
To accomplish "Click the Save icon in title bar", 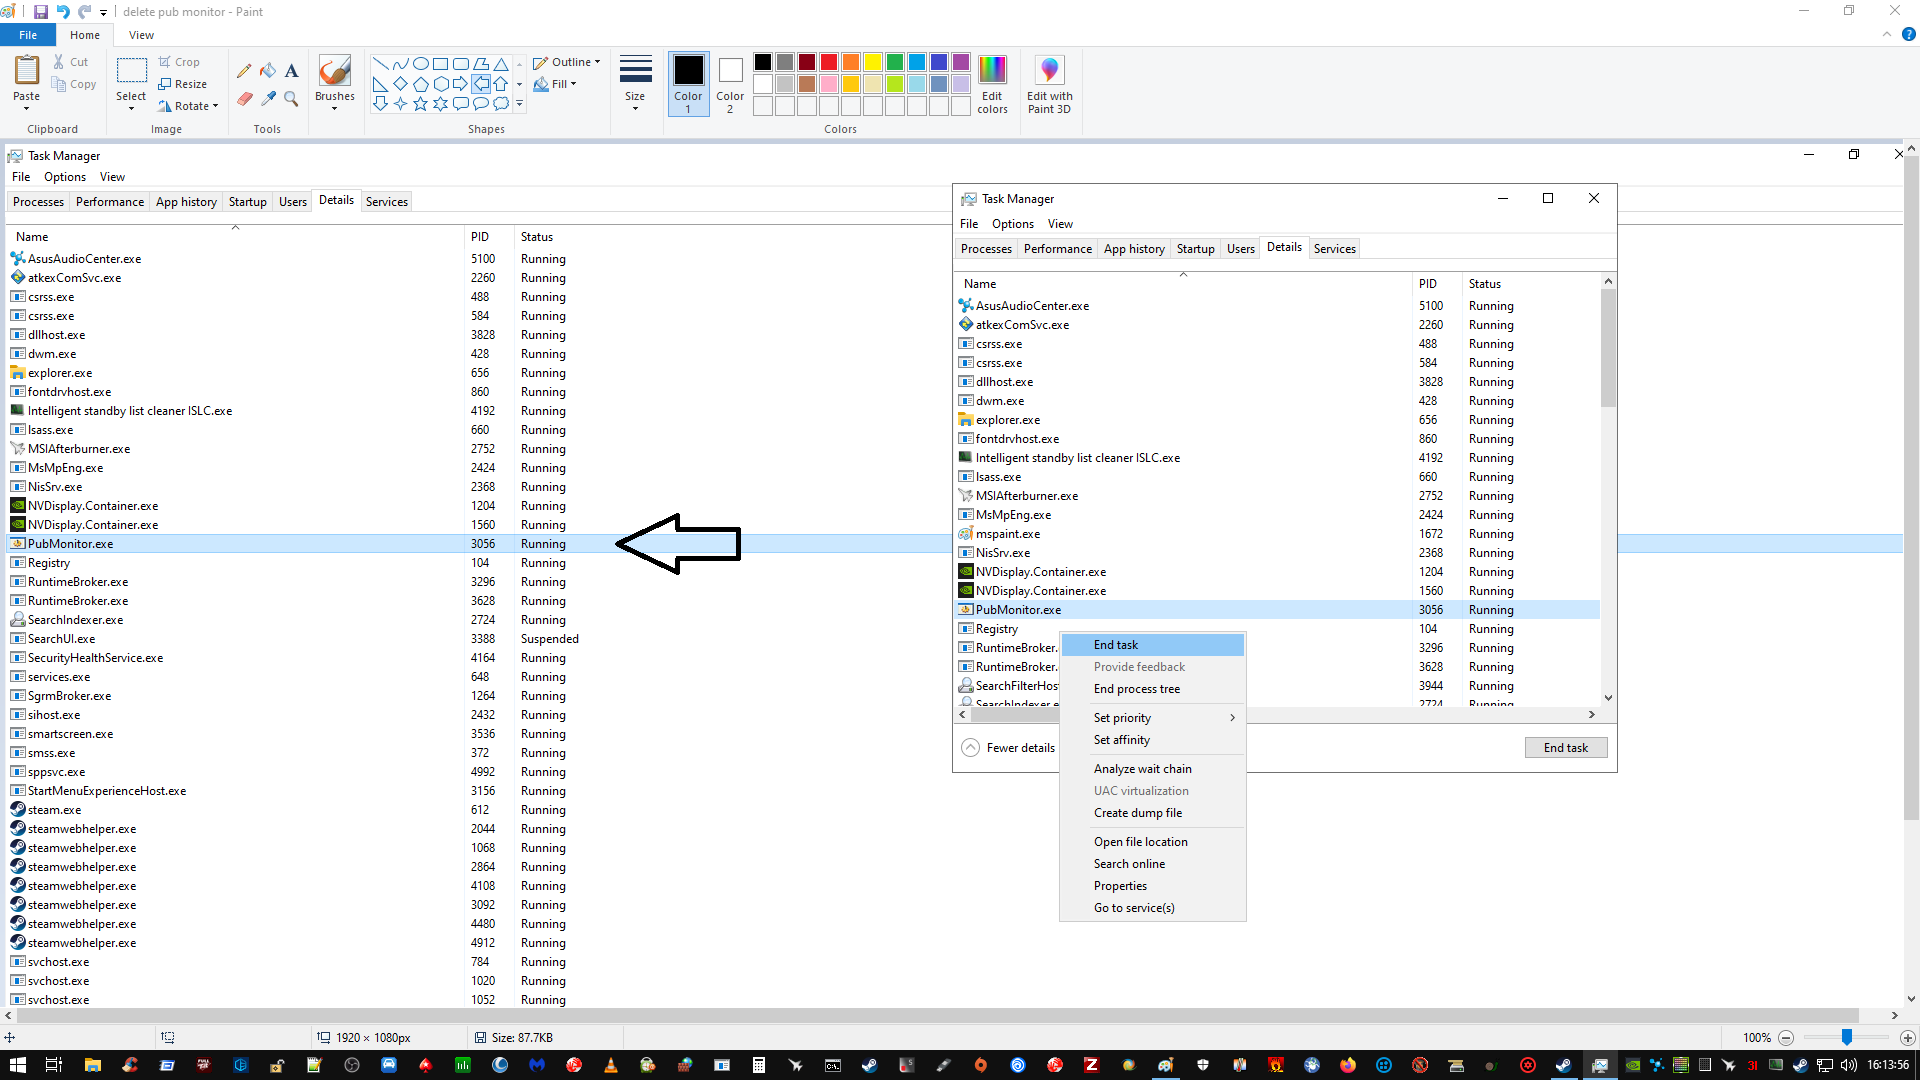I will [x=41, y=12].
